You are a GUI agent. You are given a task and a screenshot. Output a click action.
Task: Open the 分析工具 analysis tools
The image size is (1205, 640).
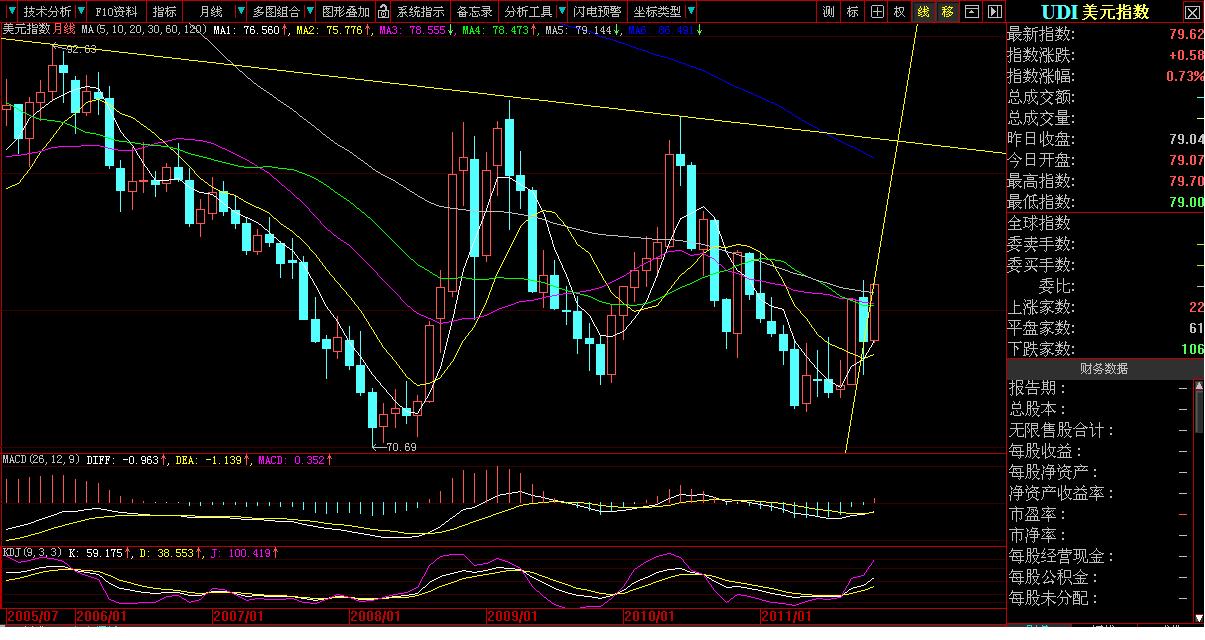(x=528, y=12)
